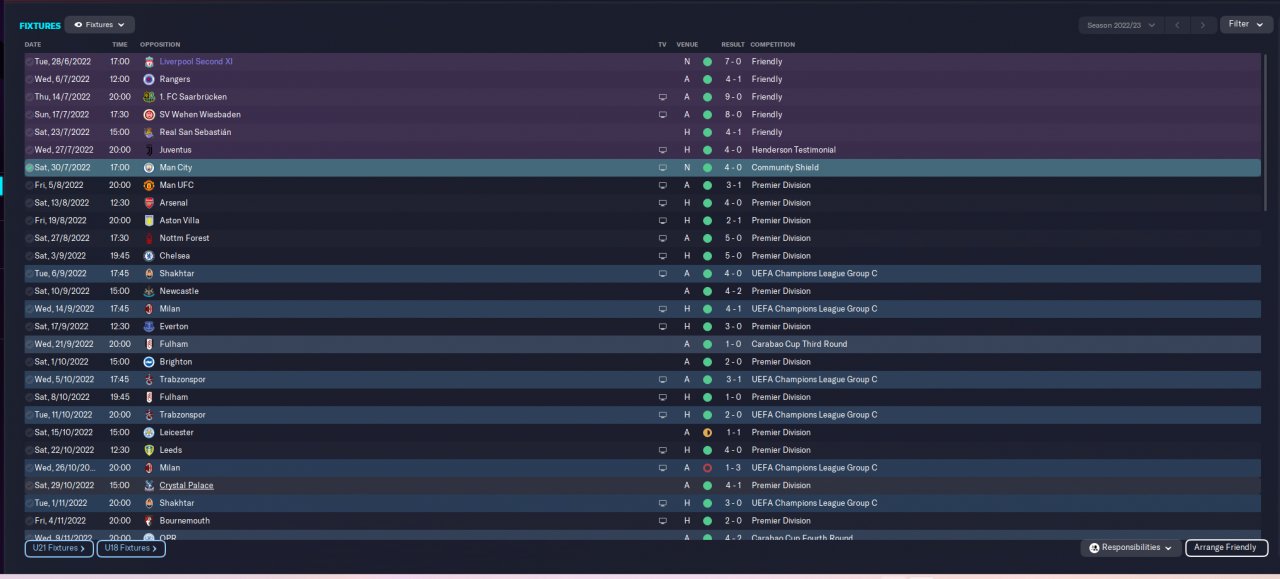Click the yellow draw indicator for Leicester match
1280x579 pixels.
pos(707,433)
